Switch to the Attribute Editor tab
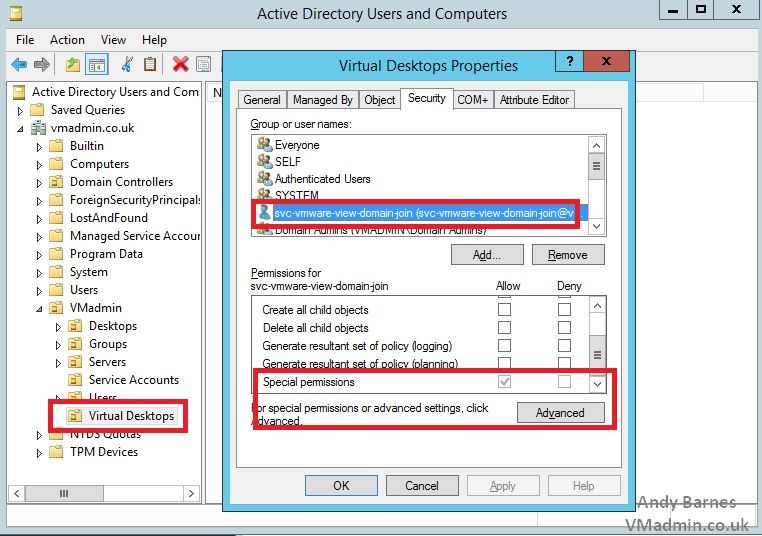The image size is (762, 536). pyautogui.click(x=534, y=100)
